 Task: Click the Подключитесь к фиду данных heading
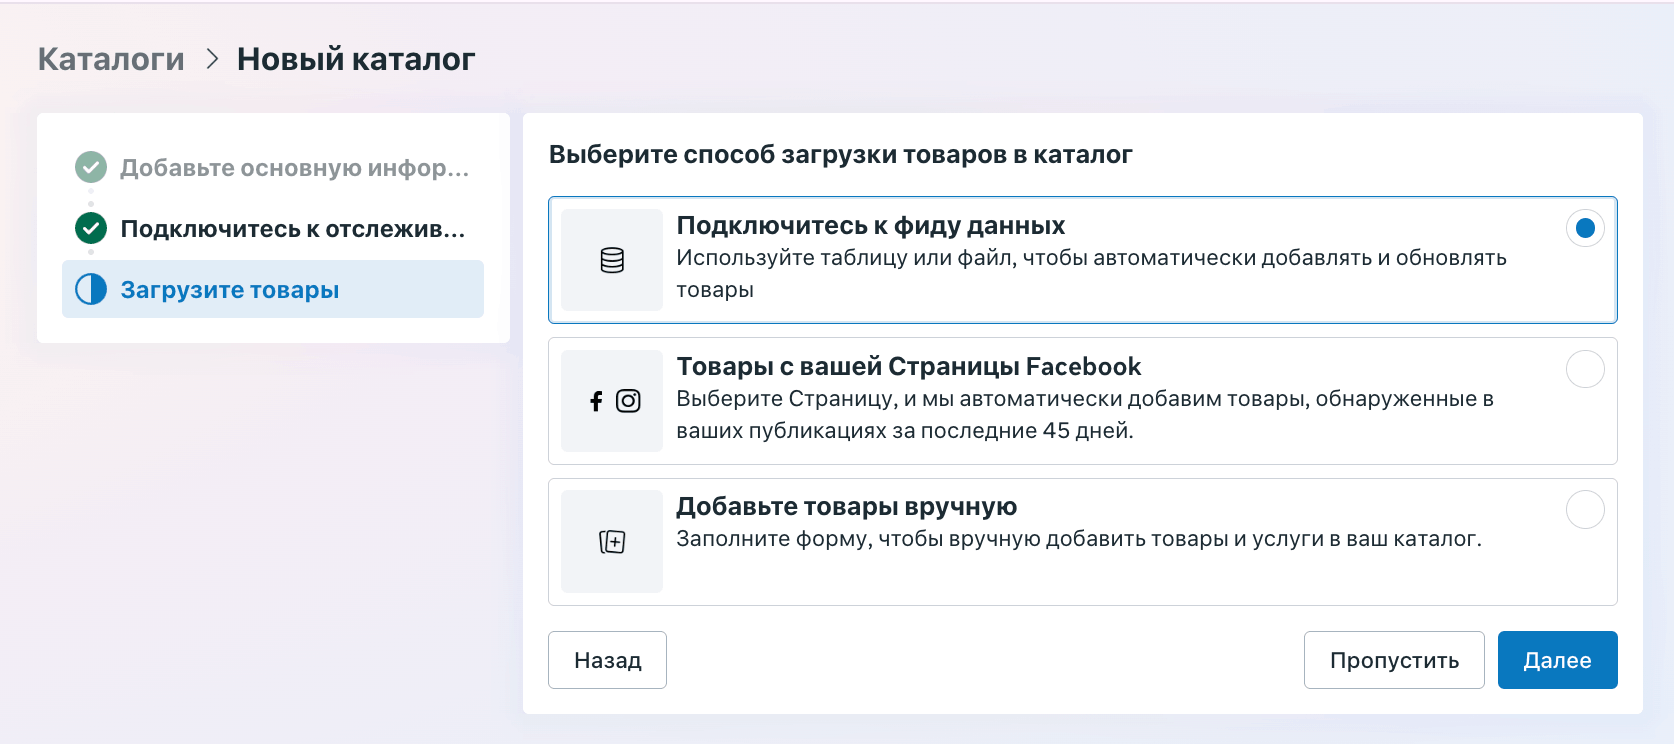(x=871, y=225)
